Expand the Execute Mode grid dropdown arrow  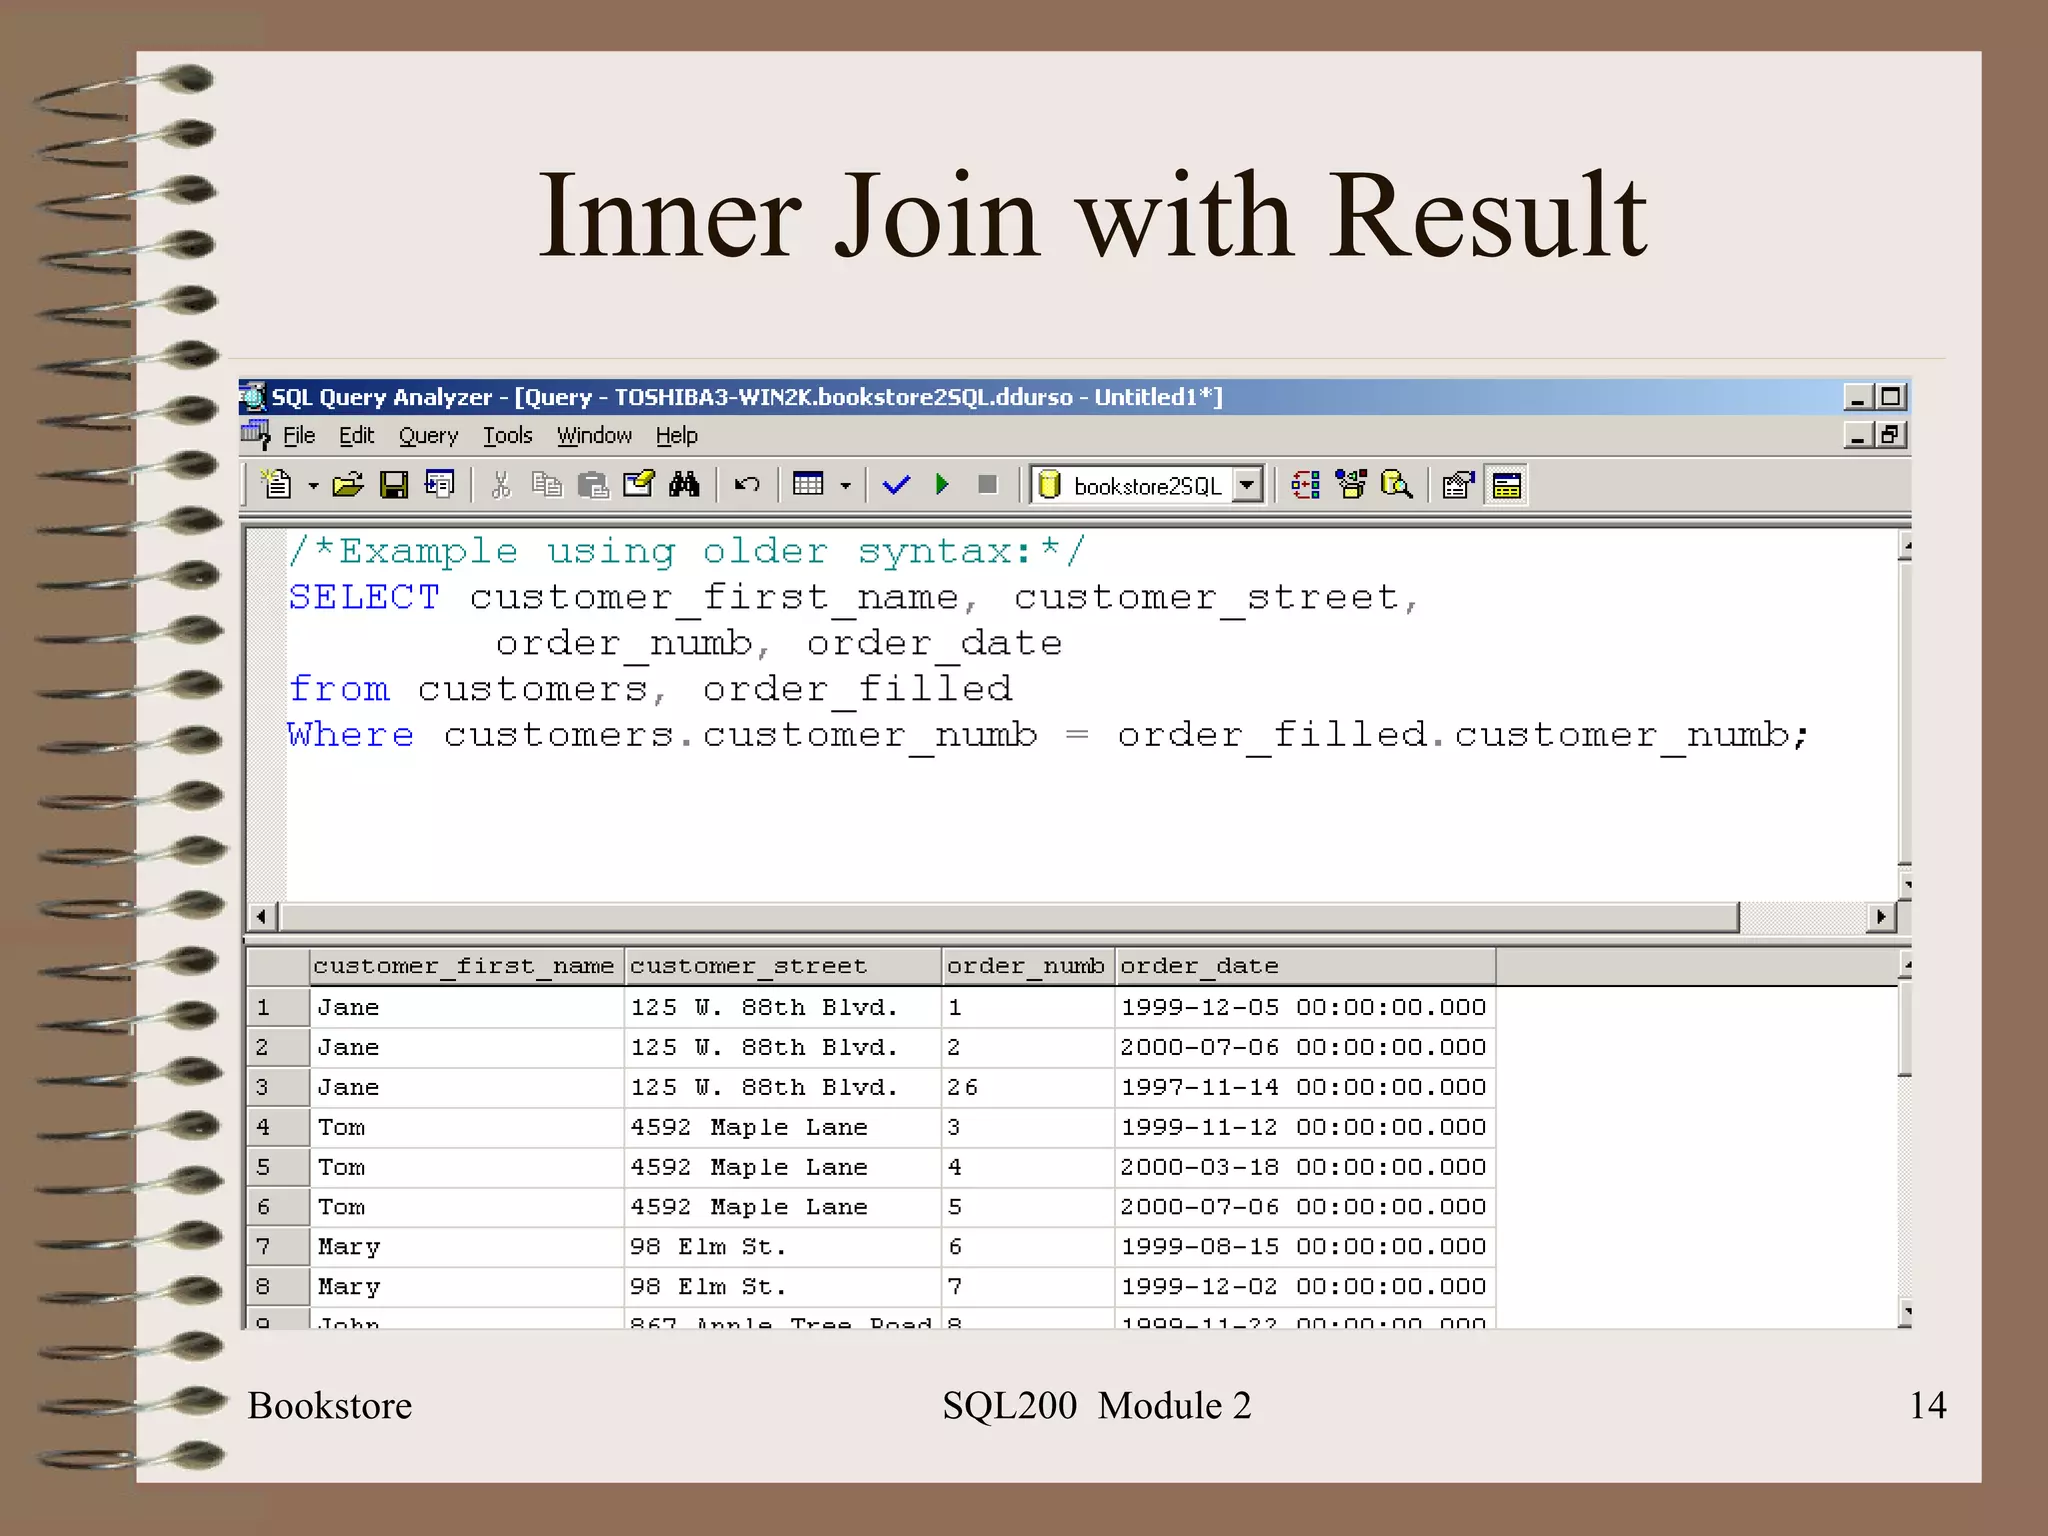pos(846,486)
